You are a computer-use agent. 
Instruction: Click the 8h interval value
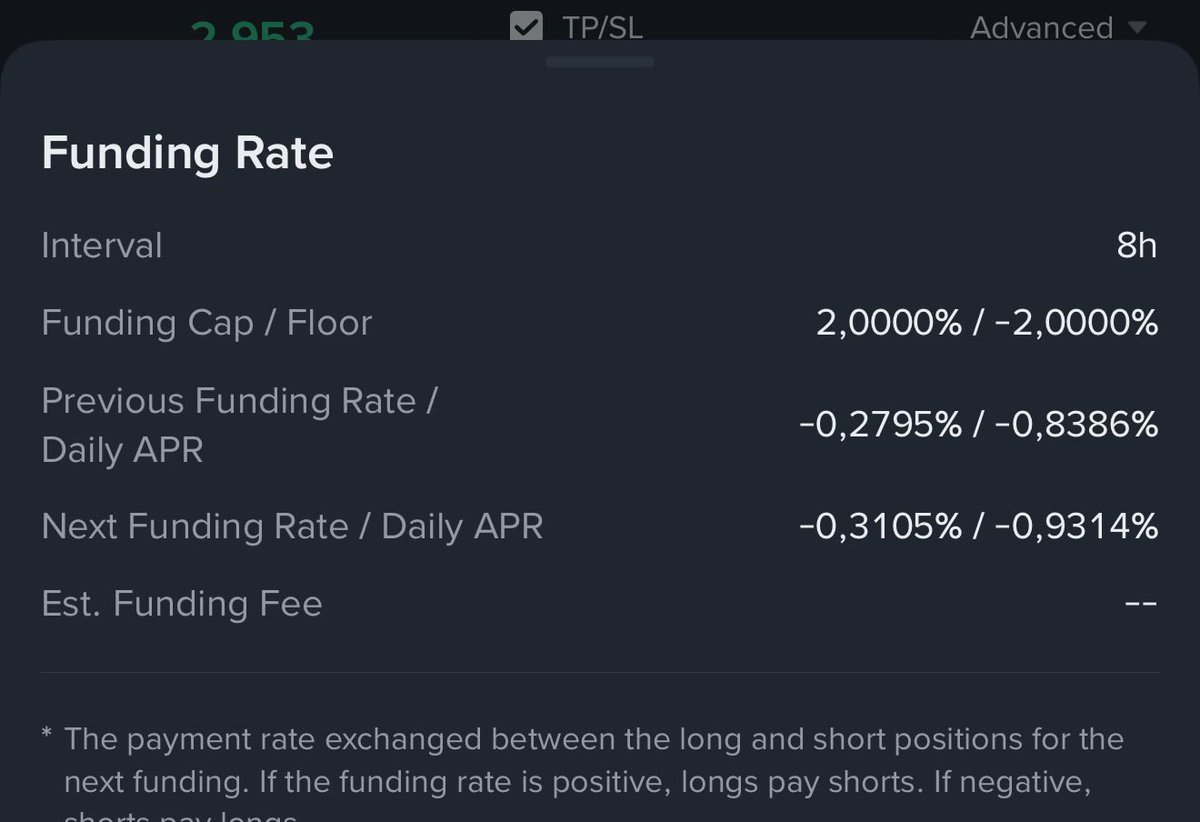coord(1137,246)
